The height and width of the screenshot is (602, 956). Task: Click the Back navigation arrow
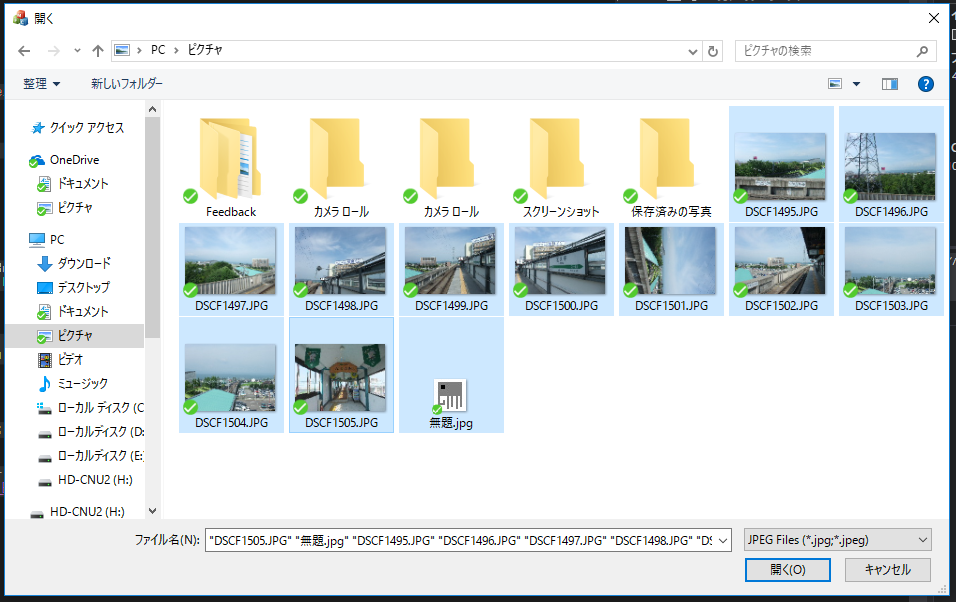tap(24, 50)
